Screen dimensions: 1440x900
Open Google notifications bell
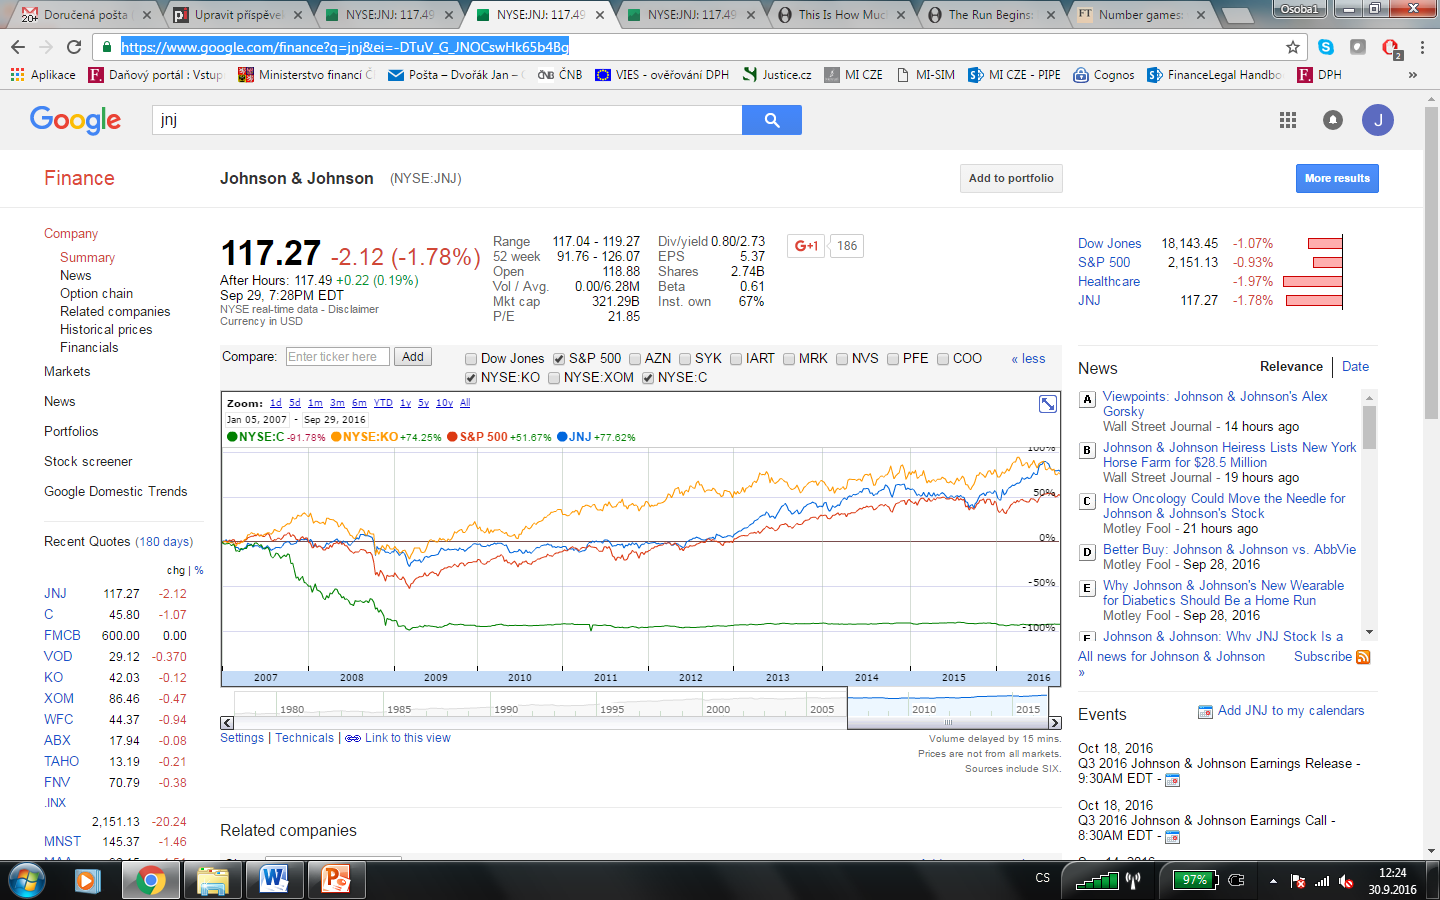click(x=1333, y=120)
